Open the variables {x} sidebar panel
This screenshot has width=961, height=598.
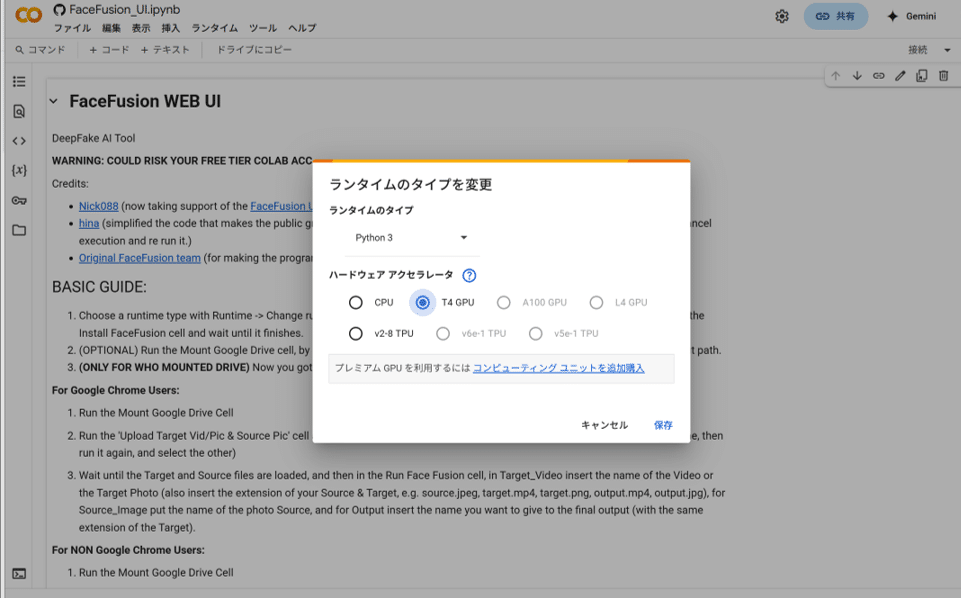pos(19,170)
